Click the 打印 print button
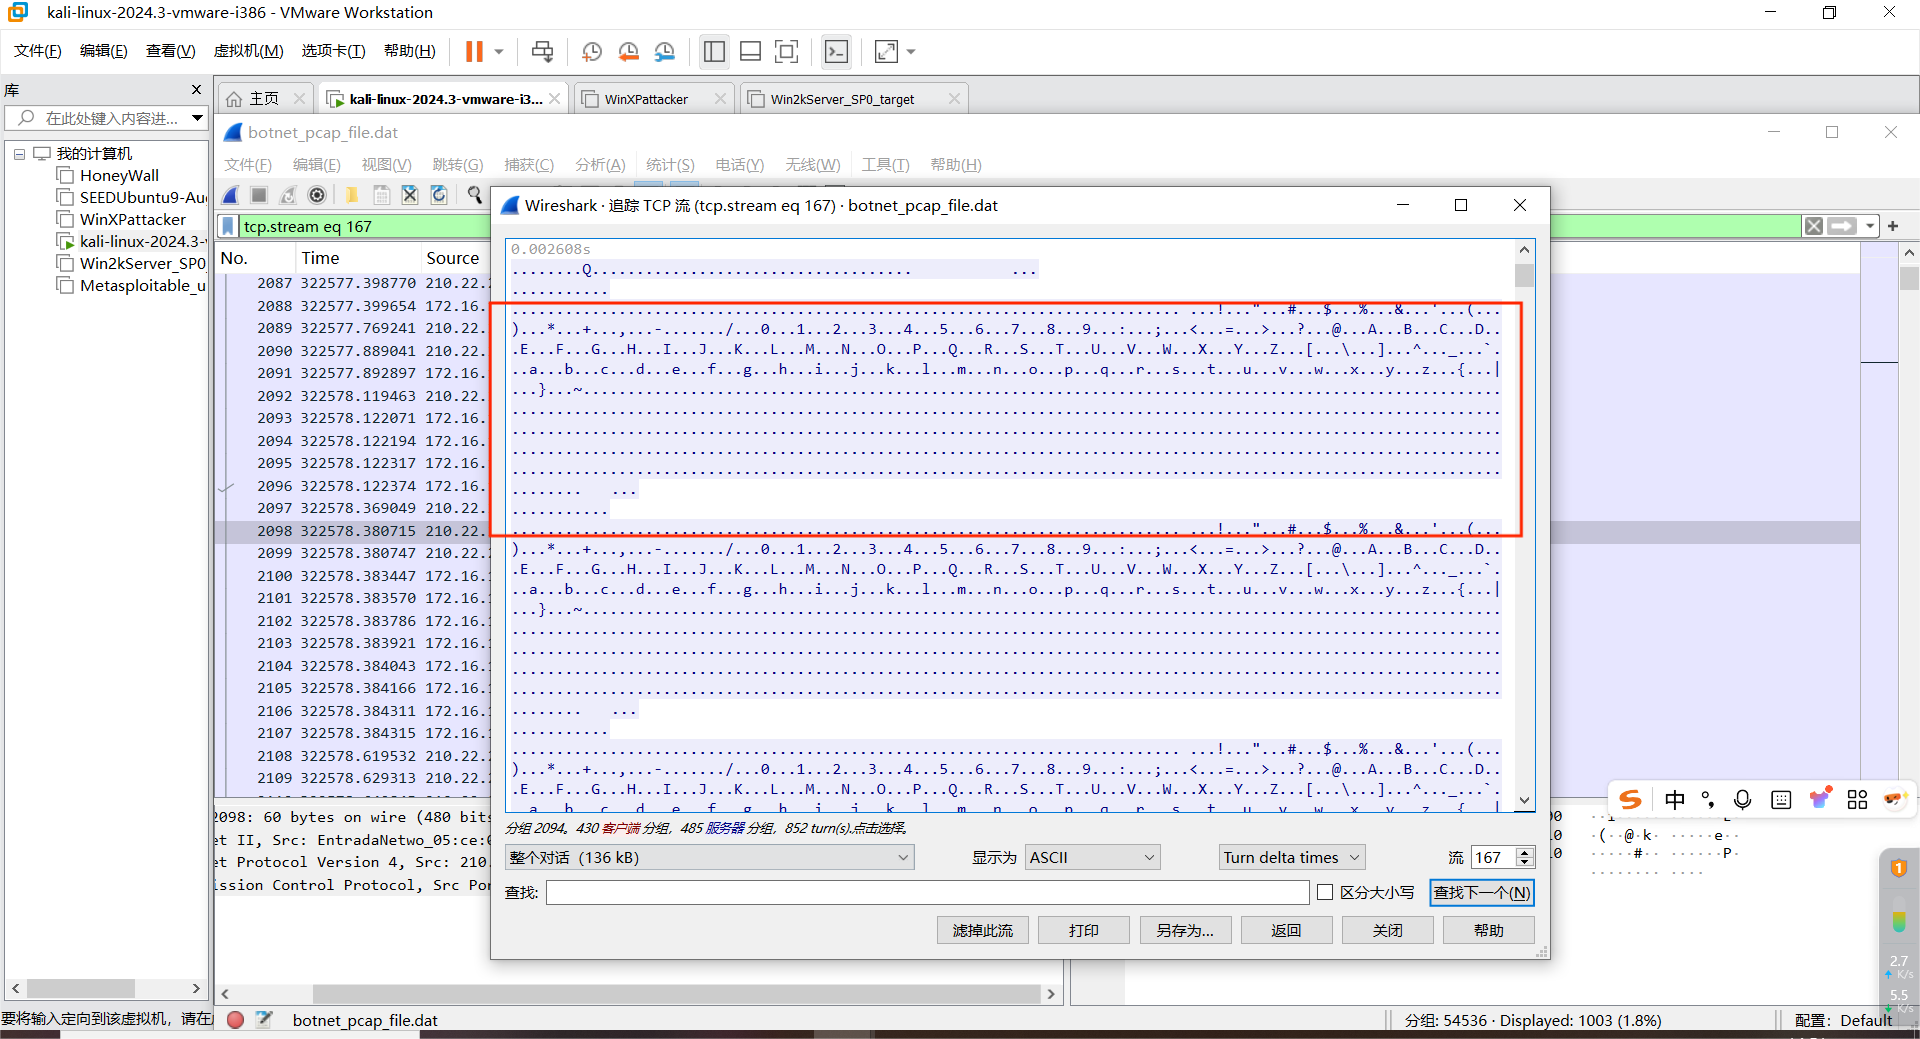The image size is (1920, 1039). (1084, 931)
